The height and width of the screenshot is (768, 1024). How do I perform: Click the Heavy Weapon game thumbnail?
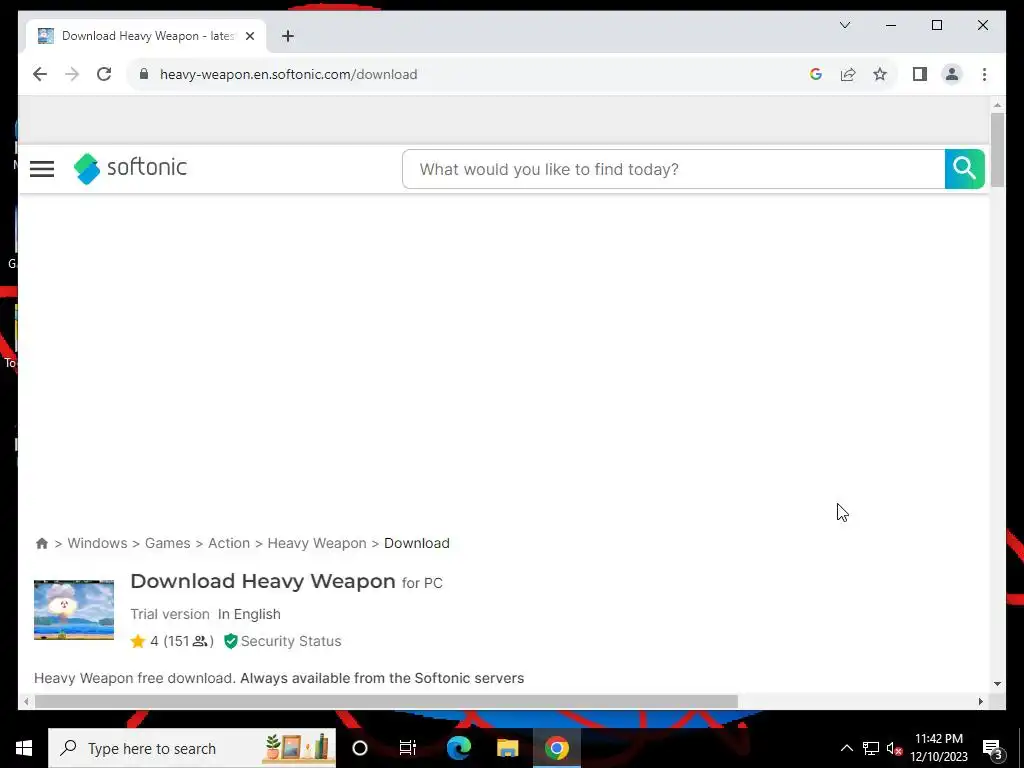pos(74,610)
